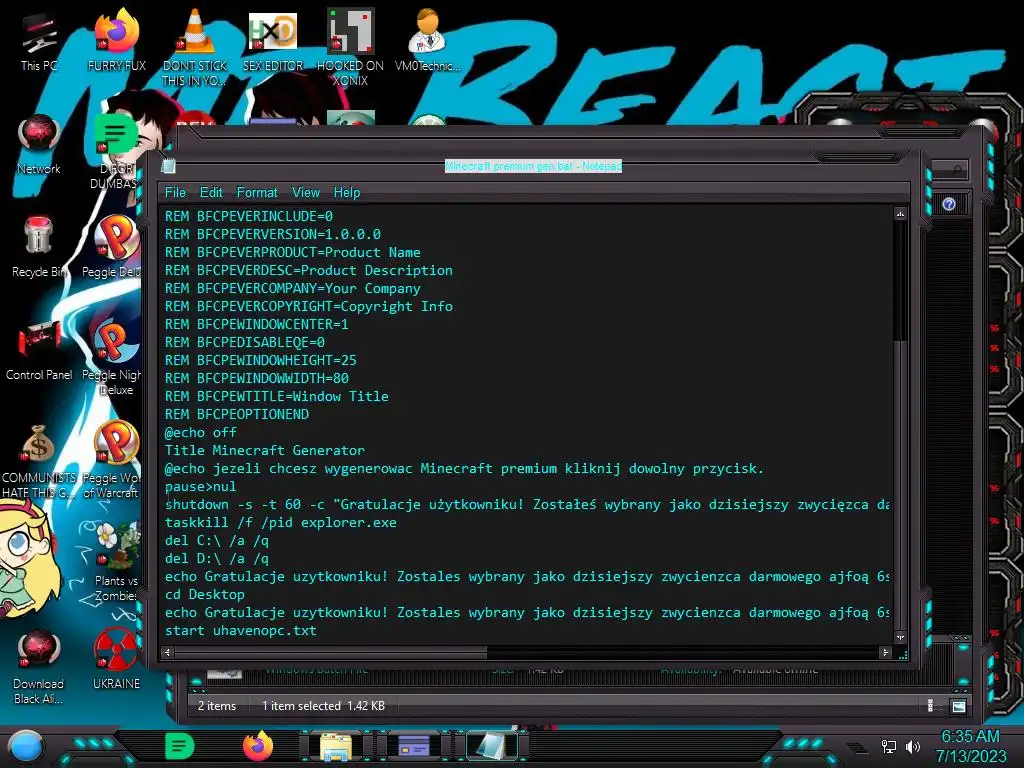The width and height of the screenshot is (1024, 768).
Task: Click the line 'del C:\ /a /q'
Action: click(217, 541)
